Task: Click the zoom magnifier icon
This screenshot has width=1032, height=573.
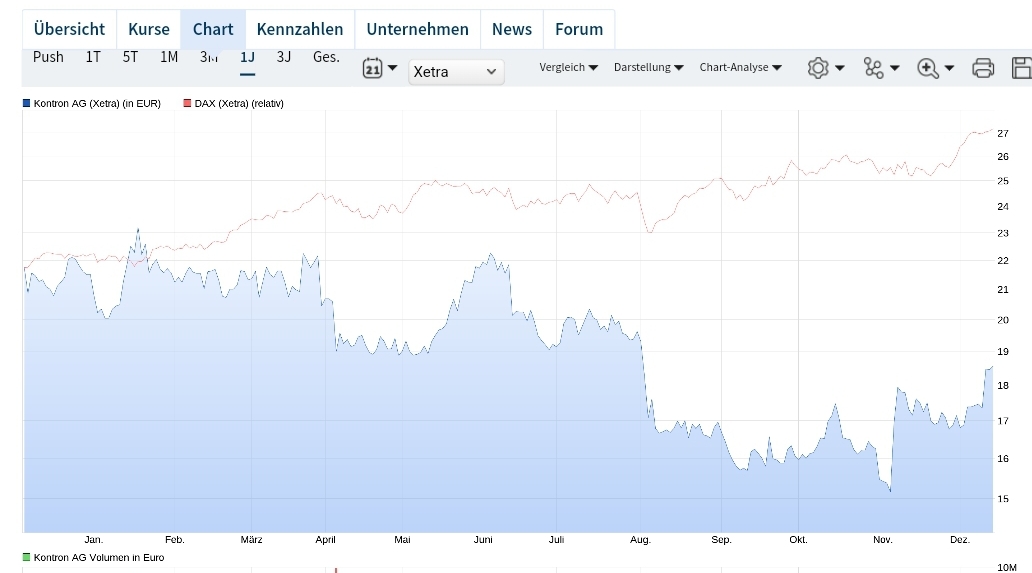Action: point(928,68)
